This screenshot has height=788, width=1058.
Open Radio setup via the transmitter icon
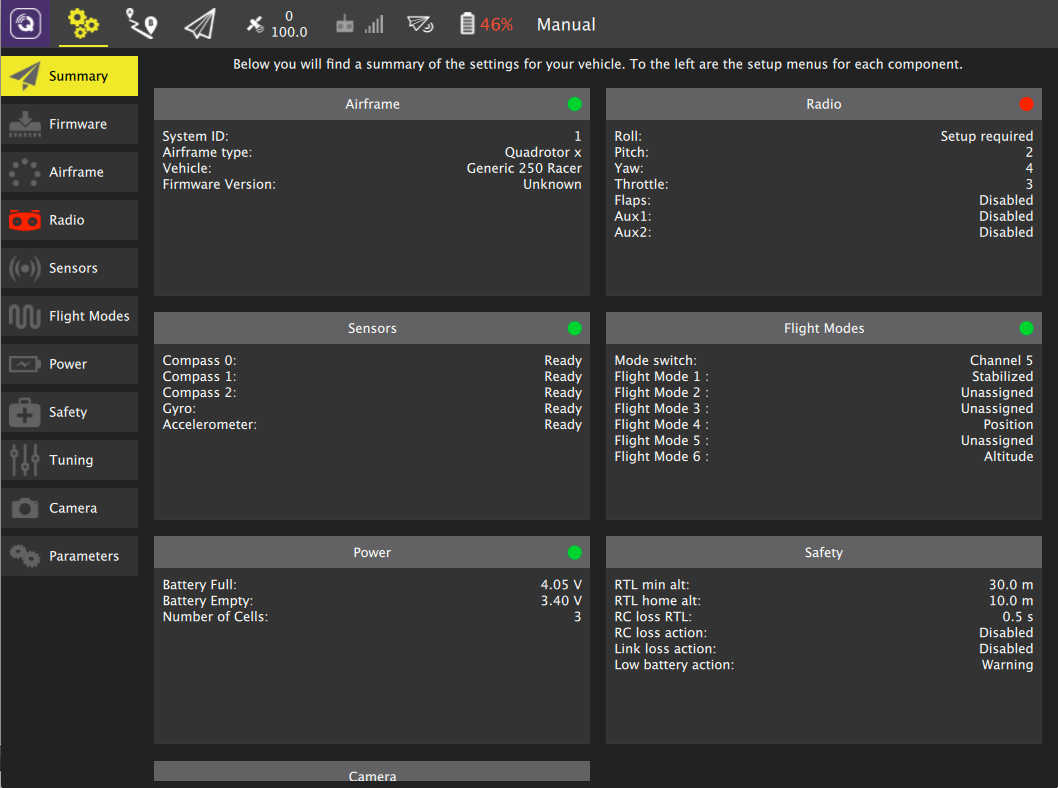coord(69,220)
